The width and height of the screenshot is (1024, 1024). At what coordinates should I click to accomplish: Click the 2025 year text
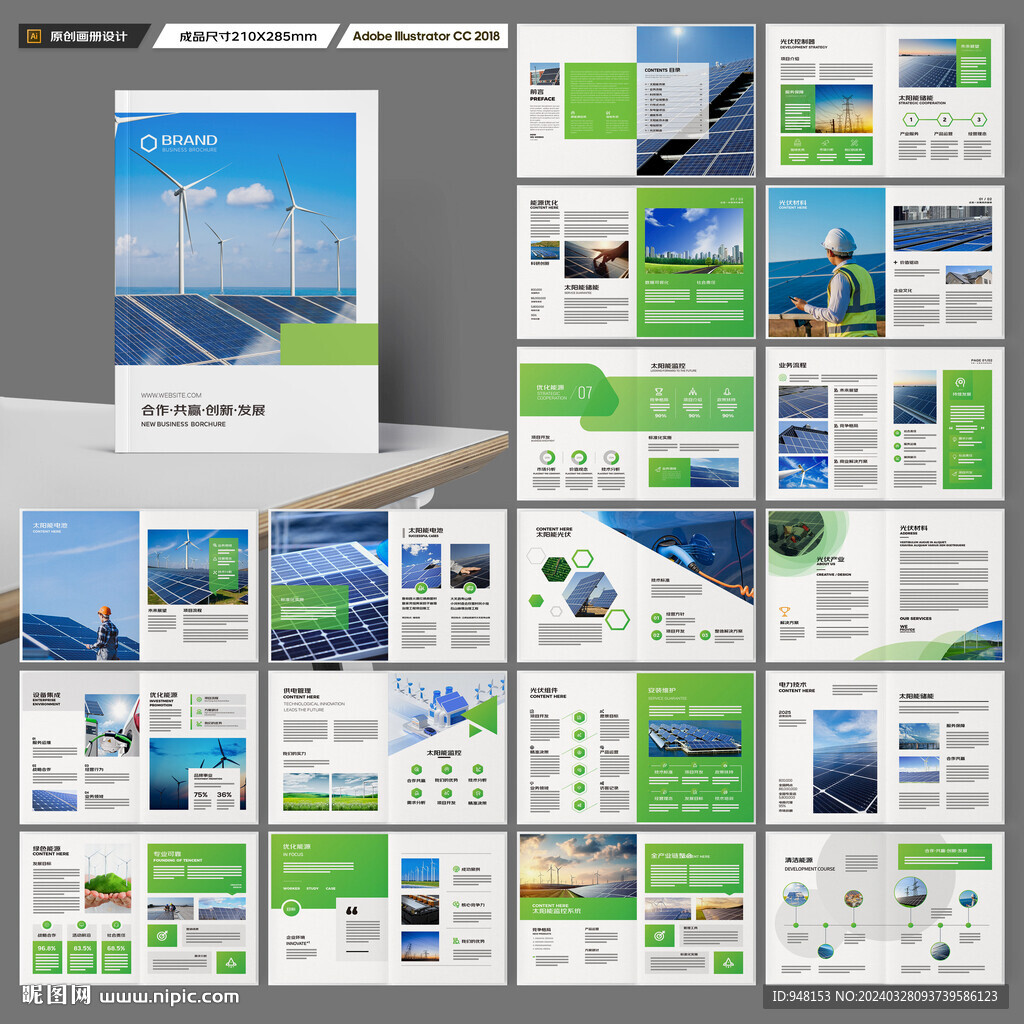click(784, 712)
